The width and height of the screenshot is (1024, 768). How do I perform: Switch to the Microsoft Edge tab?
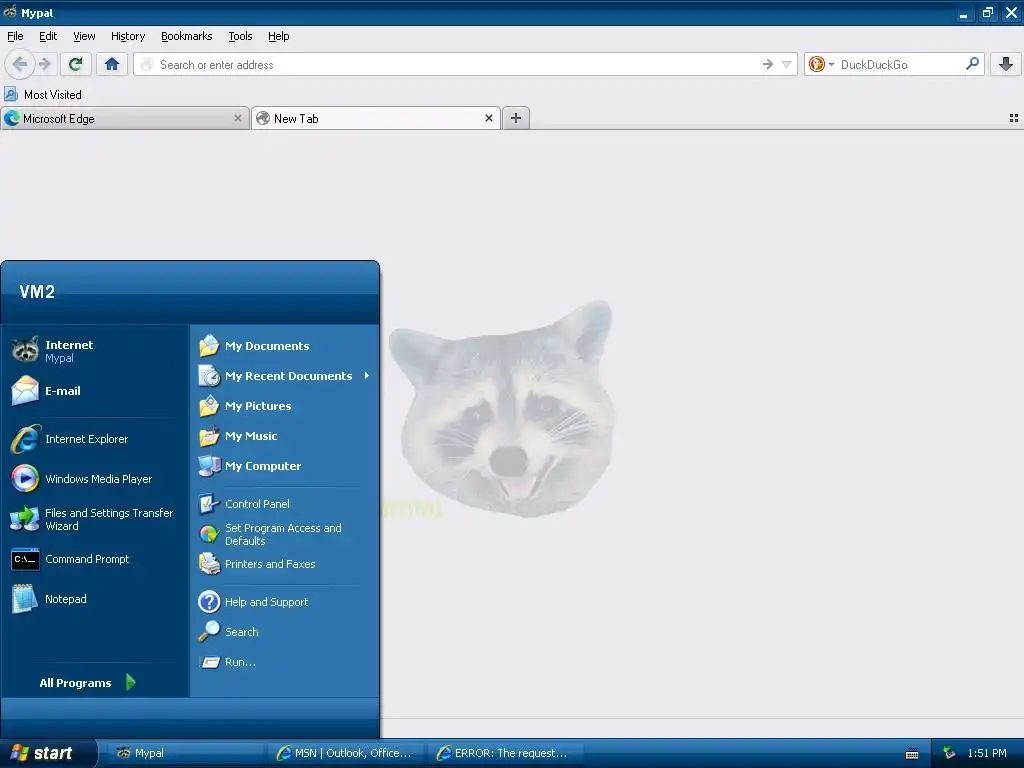(125, 118)
